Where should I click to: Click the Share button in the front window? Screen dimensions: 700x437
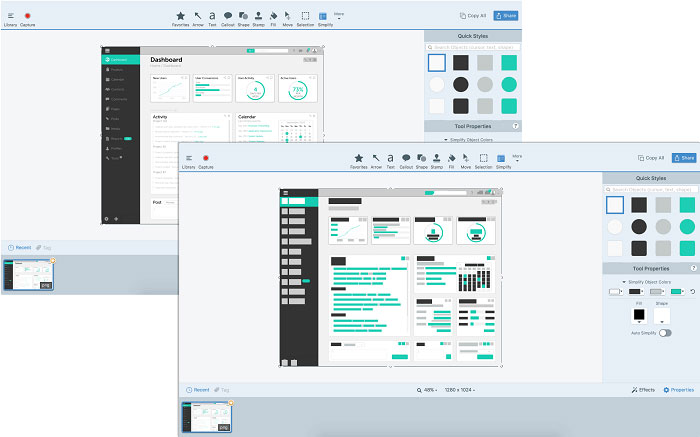tap(684, 158)
